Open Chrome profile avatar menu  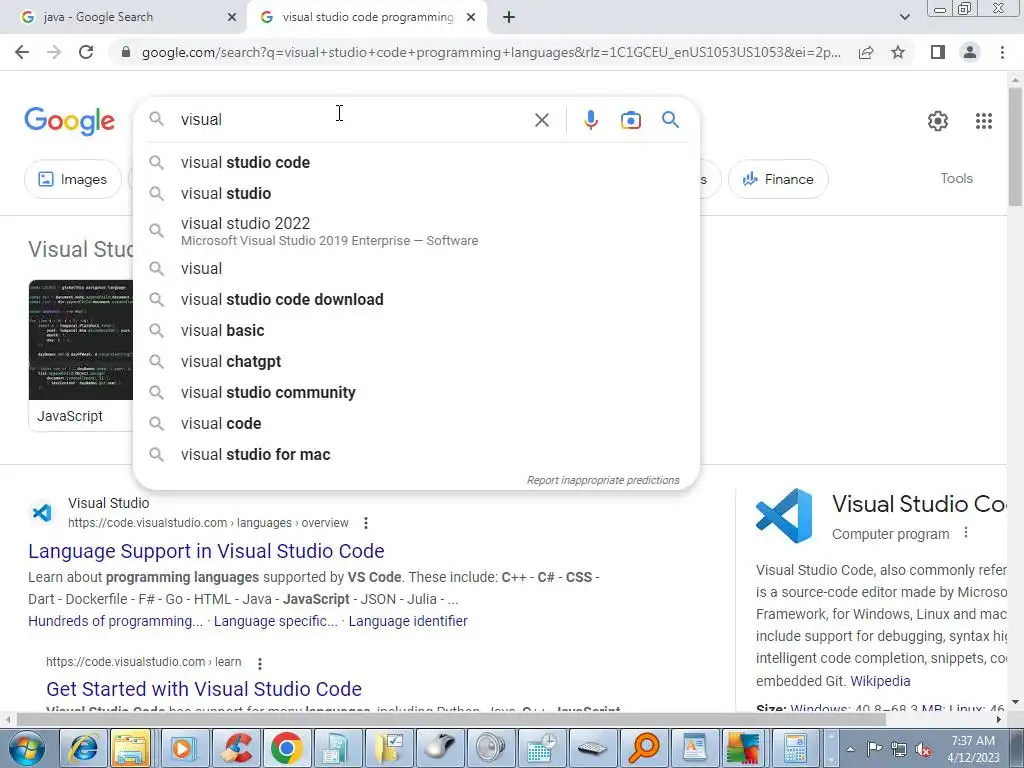[x=970, y=52]
